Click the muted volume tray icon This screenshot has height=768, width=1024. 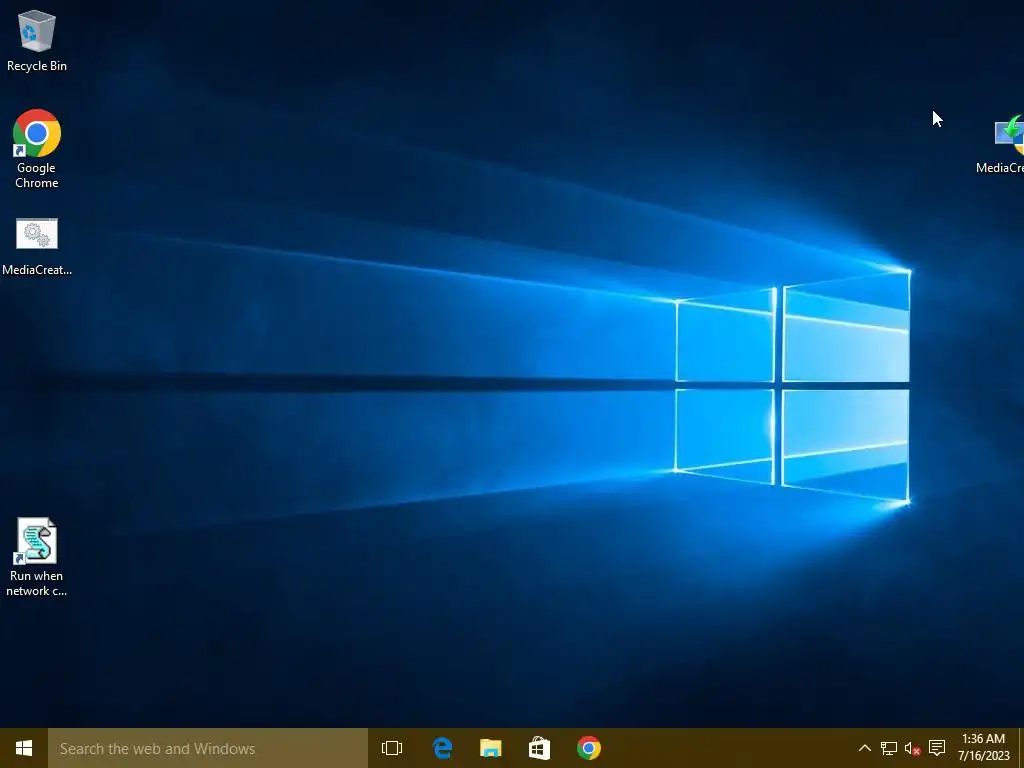[912, 748]
